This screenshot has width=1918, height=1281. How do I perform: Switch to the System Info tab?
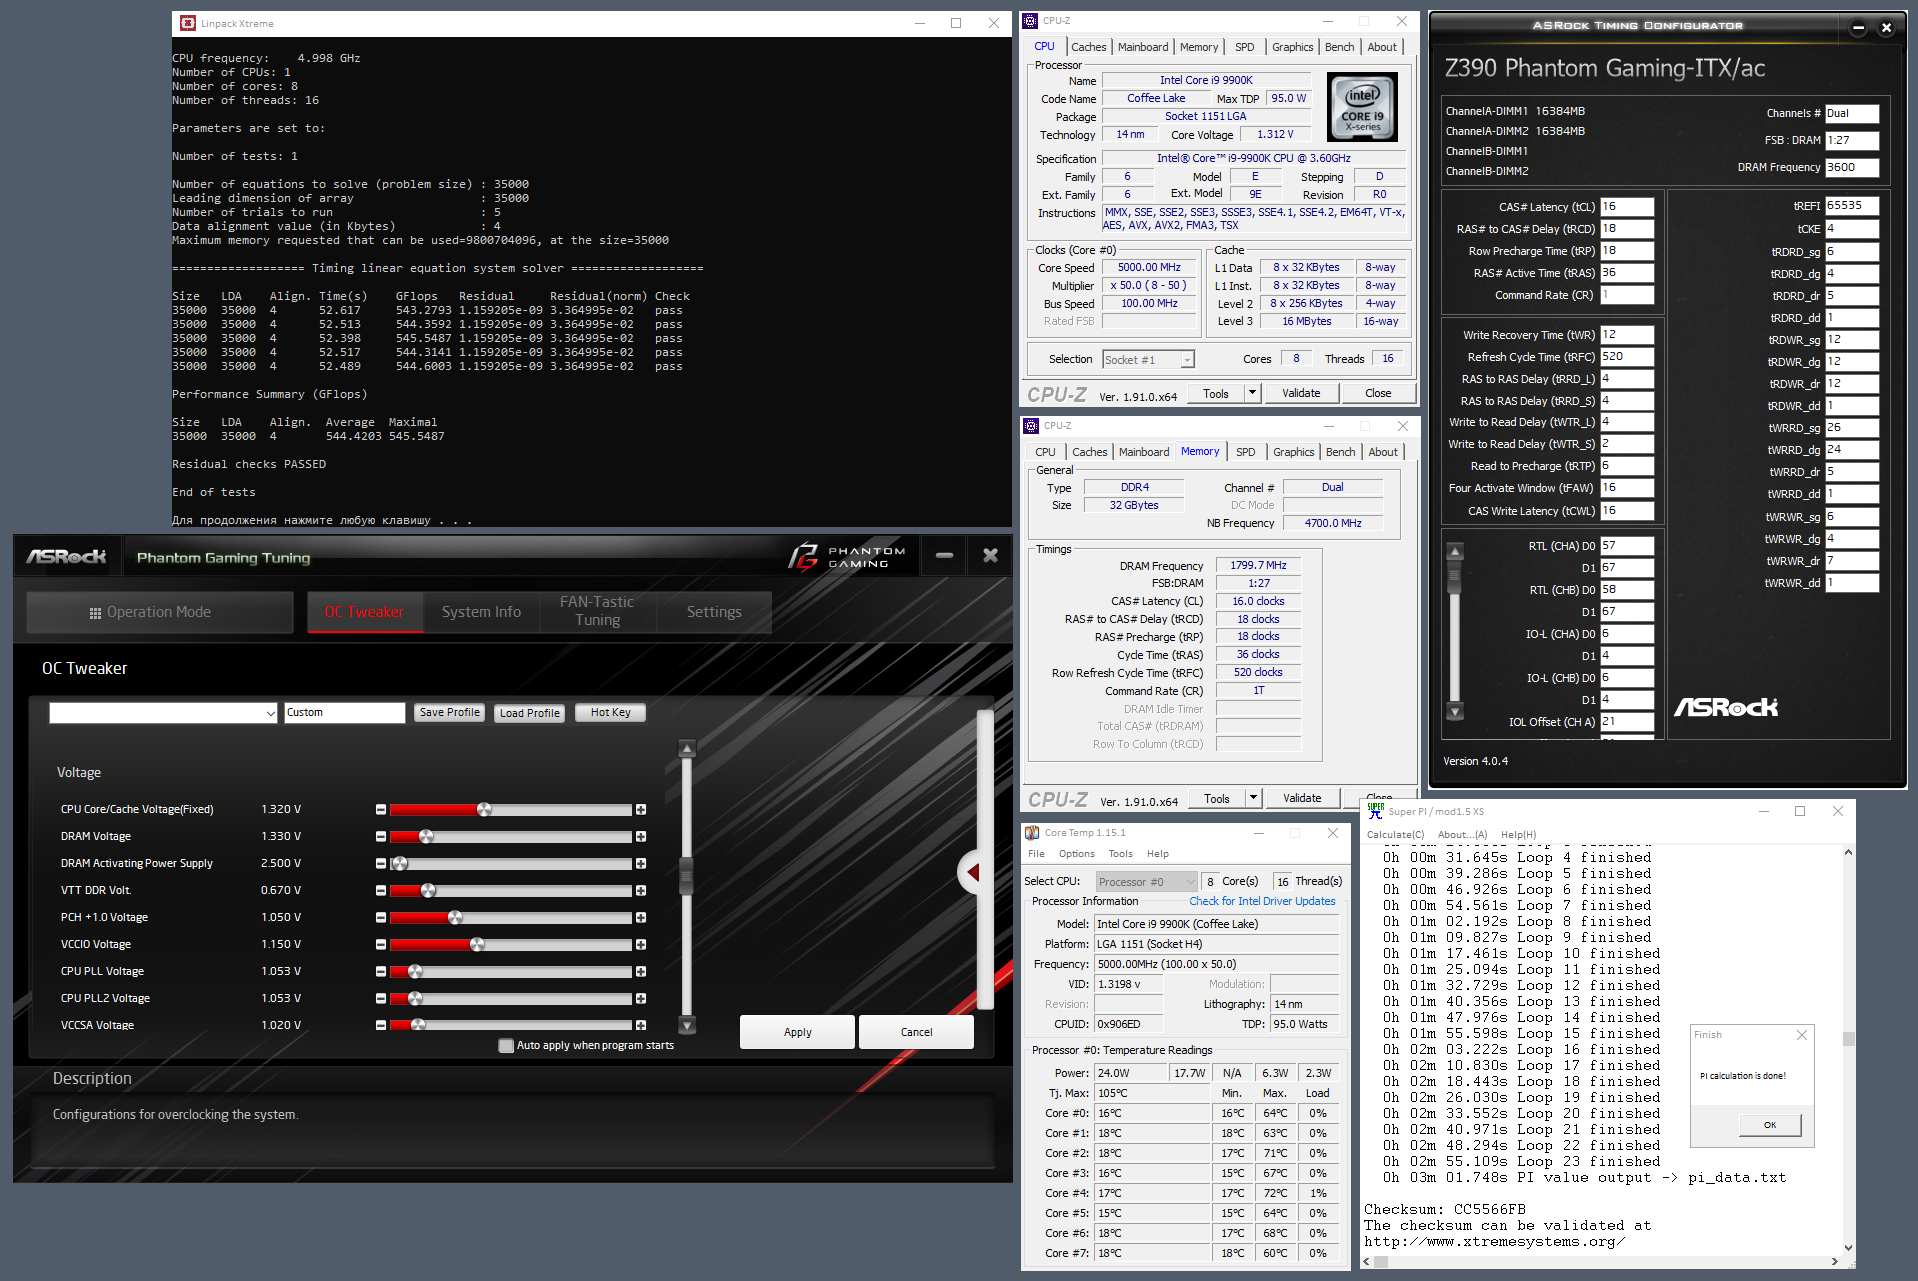point(481,612)
